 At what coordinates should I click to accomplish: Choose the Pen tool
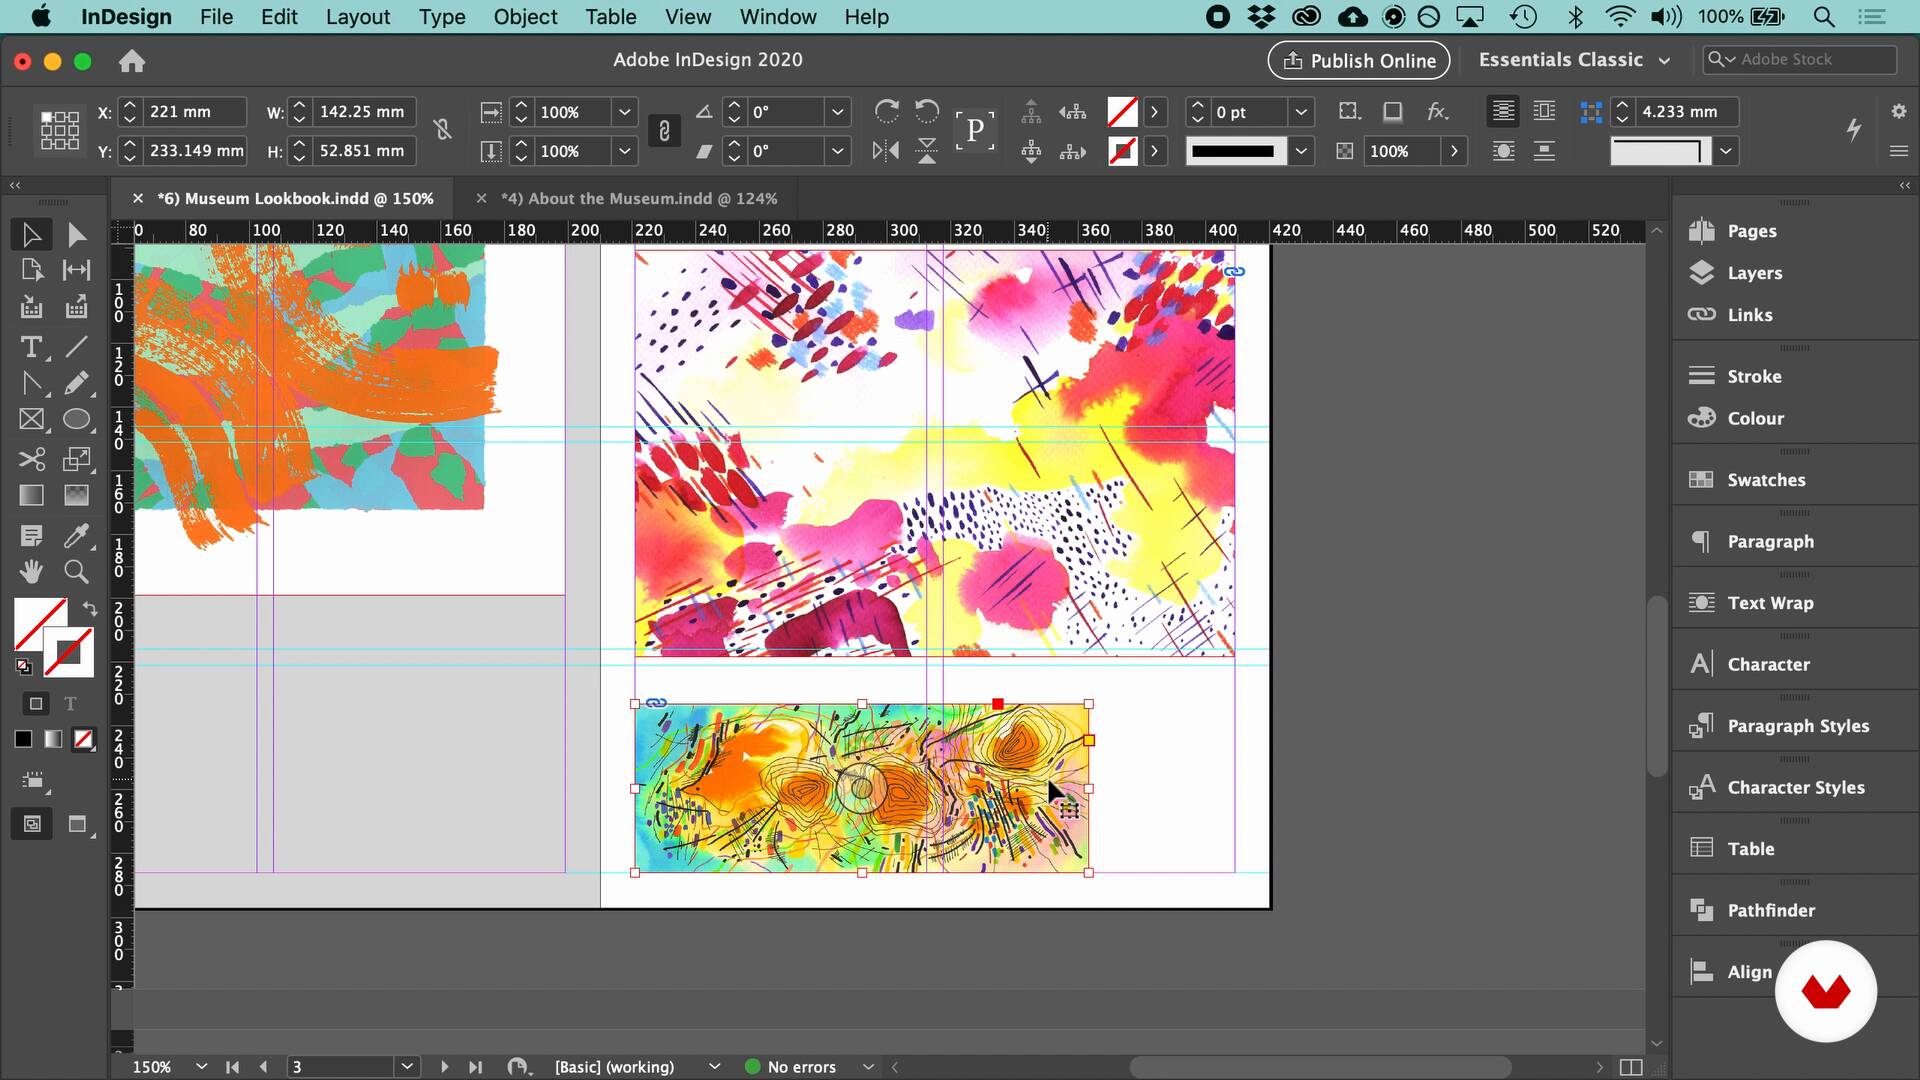(31, 384)
